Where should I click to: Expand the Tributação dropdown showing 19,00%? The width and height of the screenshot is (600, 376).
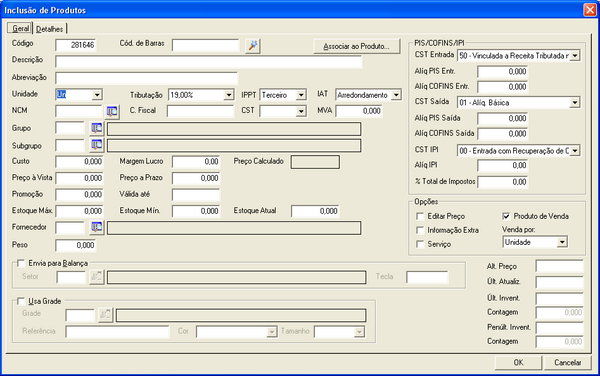(x=229, y=94)
